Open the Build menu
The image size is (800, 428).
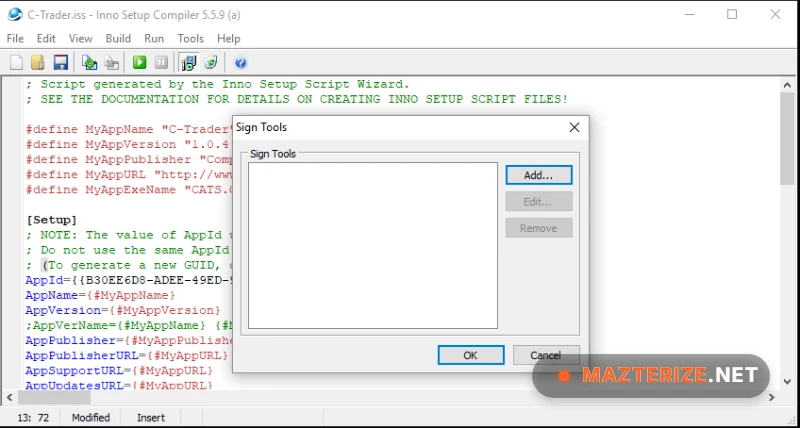tap(118, 39)
